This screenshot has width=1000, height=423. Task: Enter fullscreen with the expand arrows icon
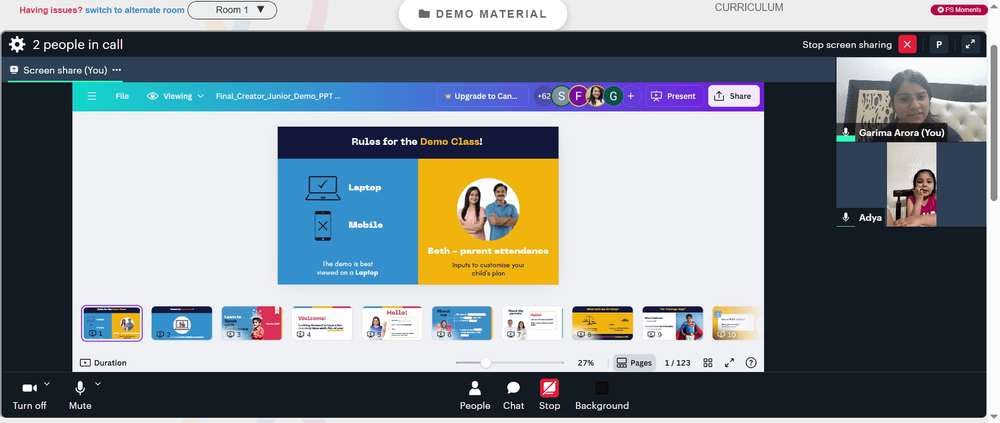point(970,45)
